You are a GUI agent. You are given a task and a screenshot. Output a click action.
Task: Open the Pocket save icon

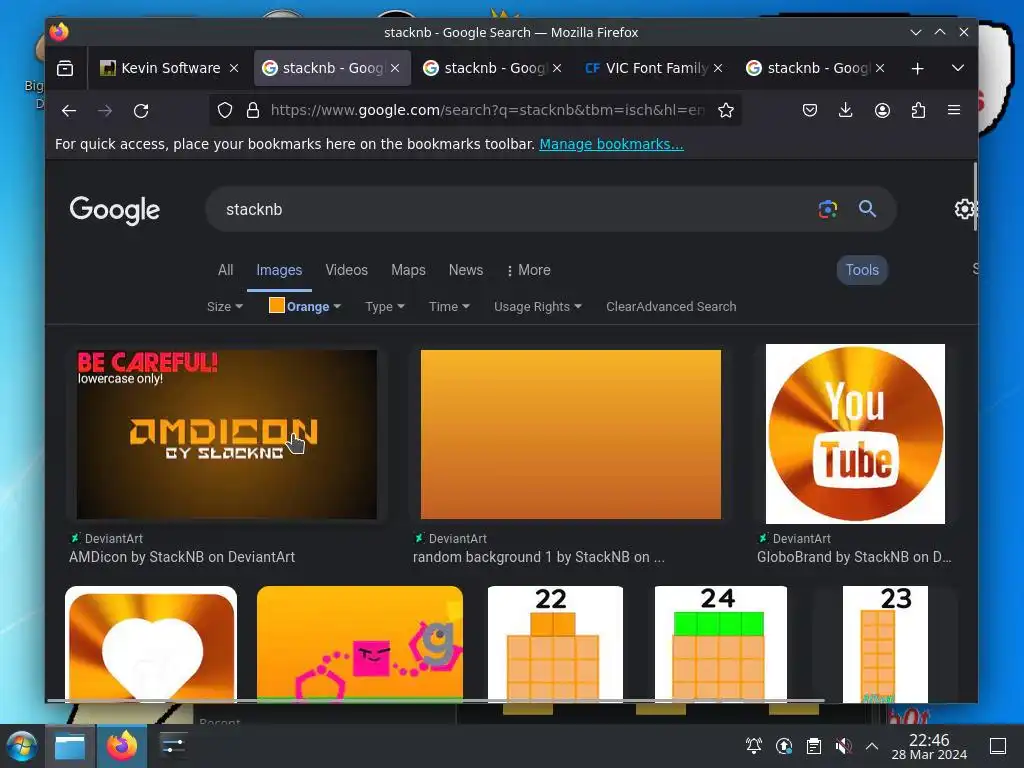810,110
